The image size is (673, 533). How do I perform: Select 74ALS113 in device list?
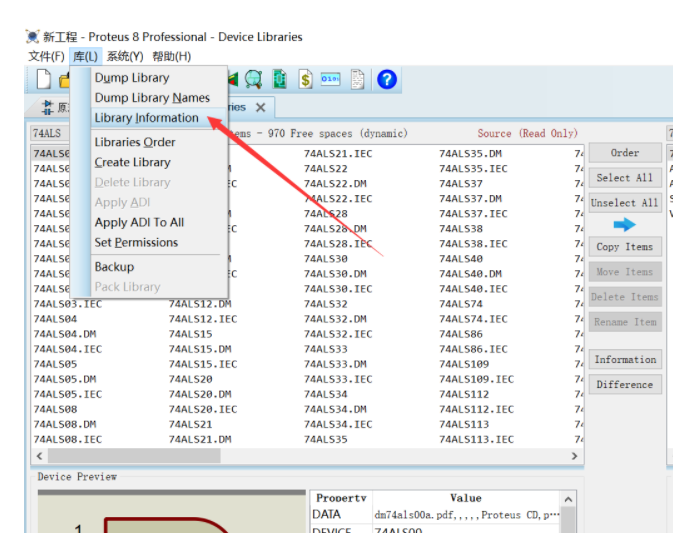click(x=464, y=424)
